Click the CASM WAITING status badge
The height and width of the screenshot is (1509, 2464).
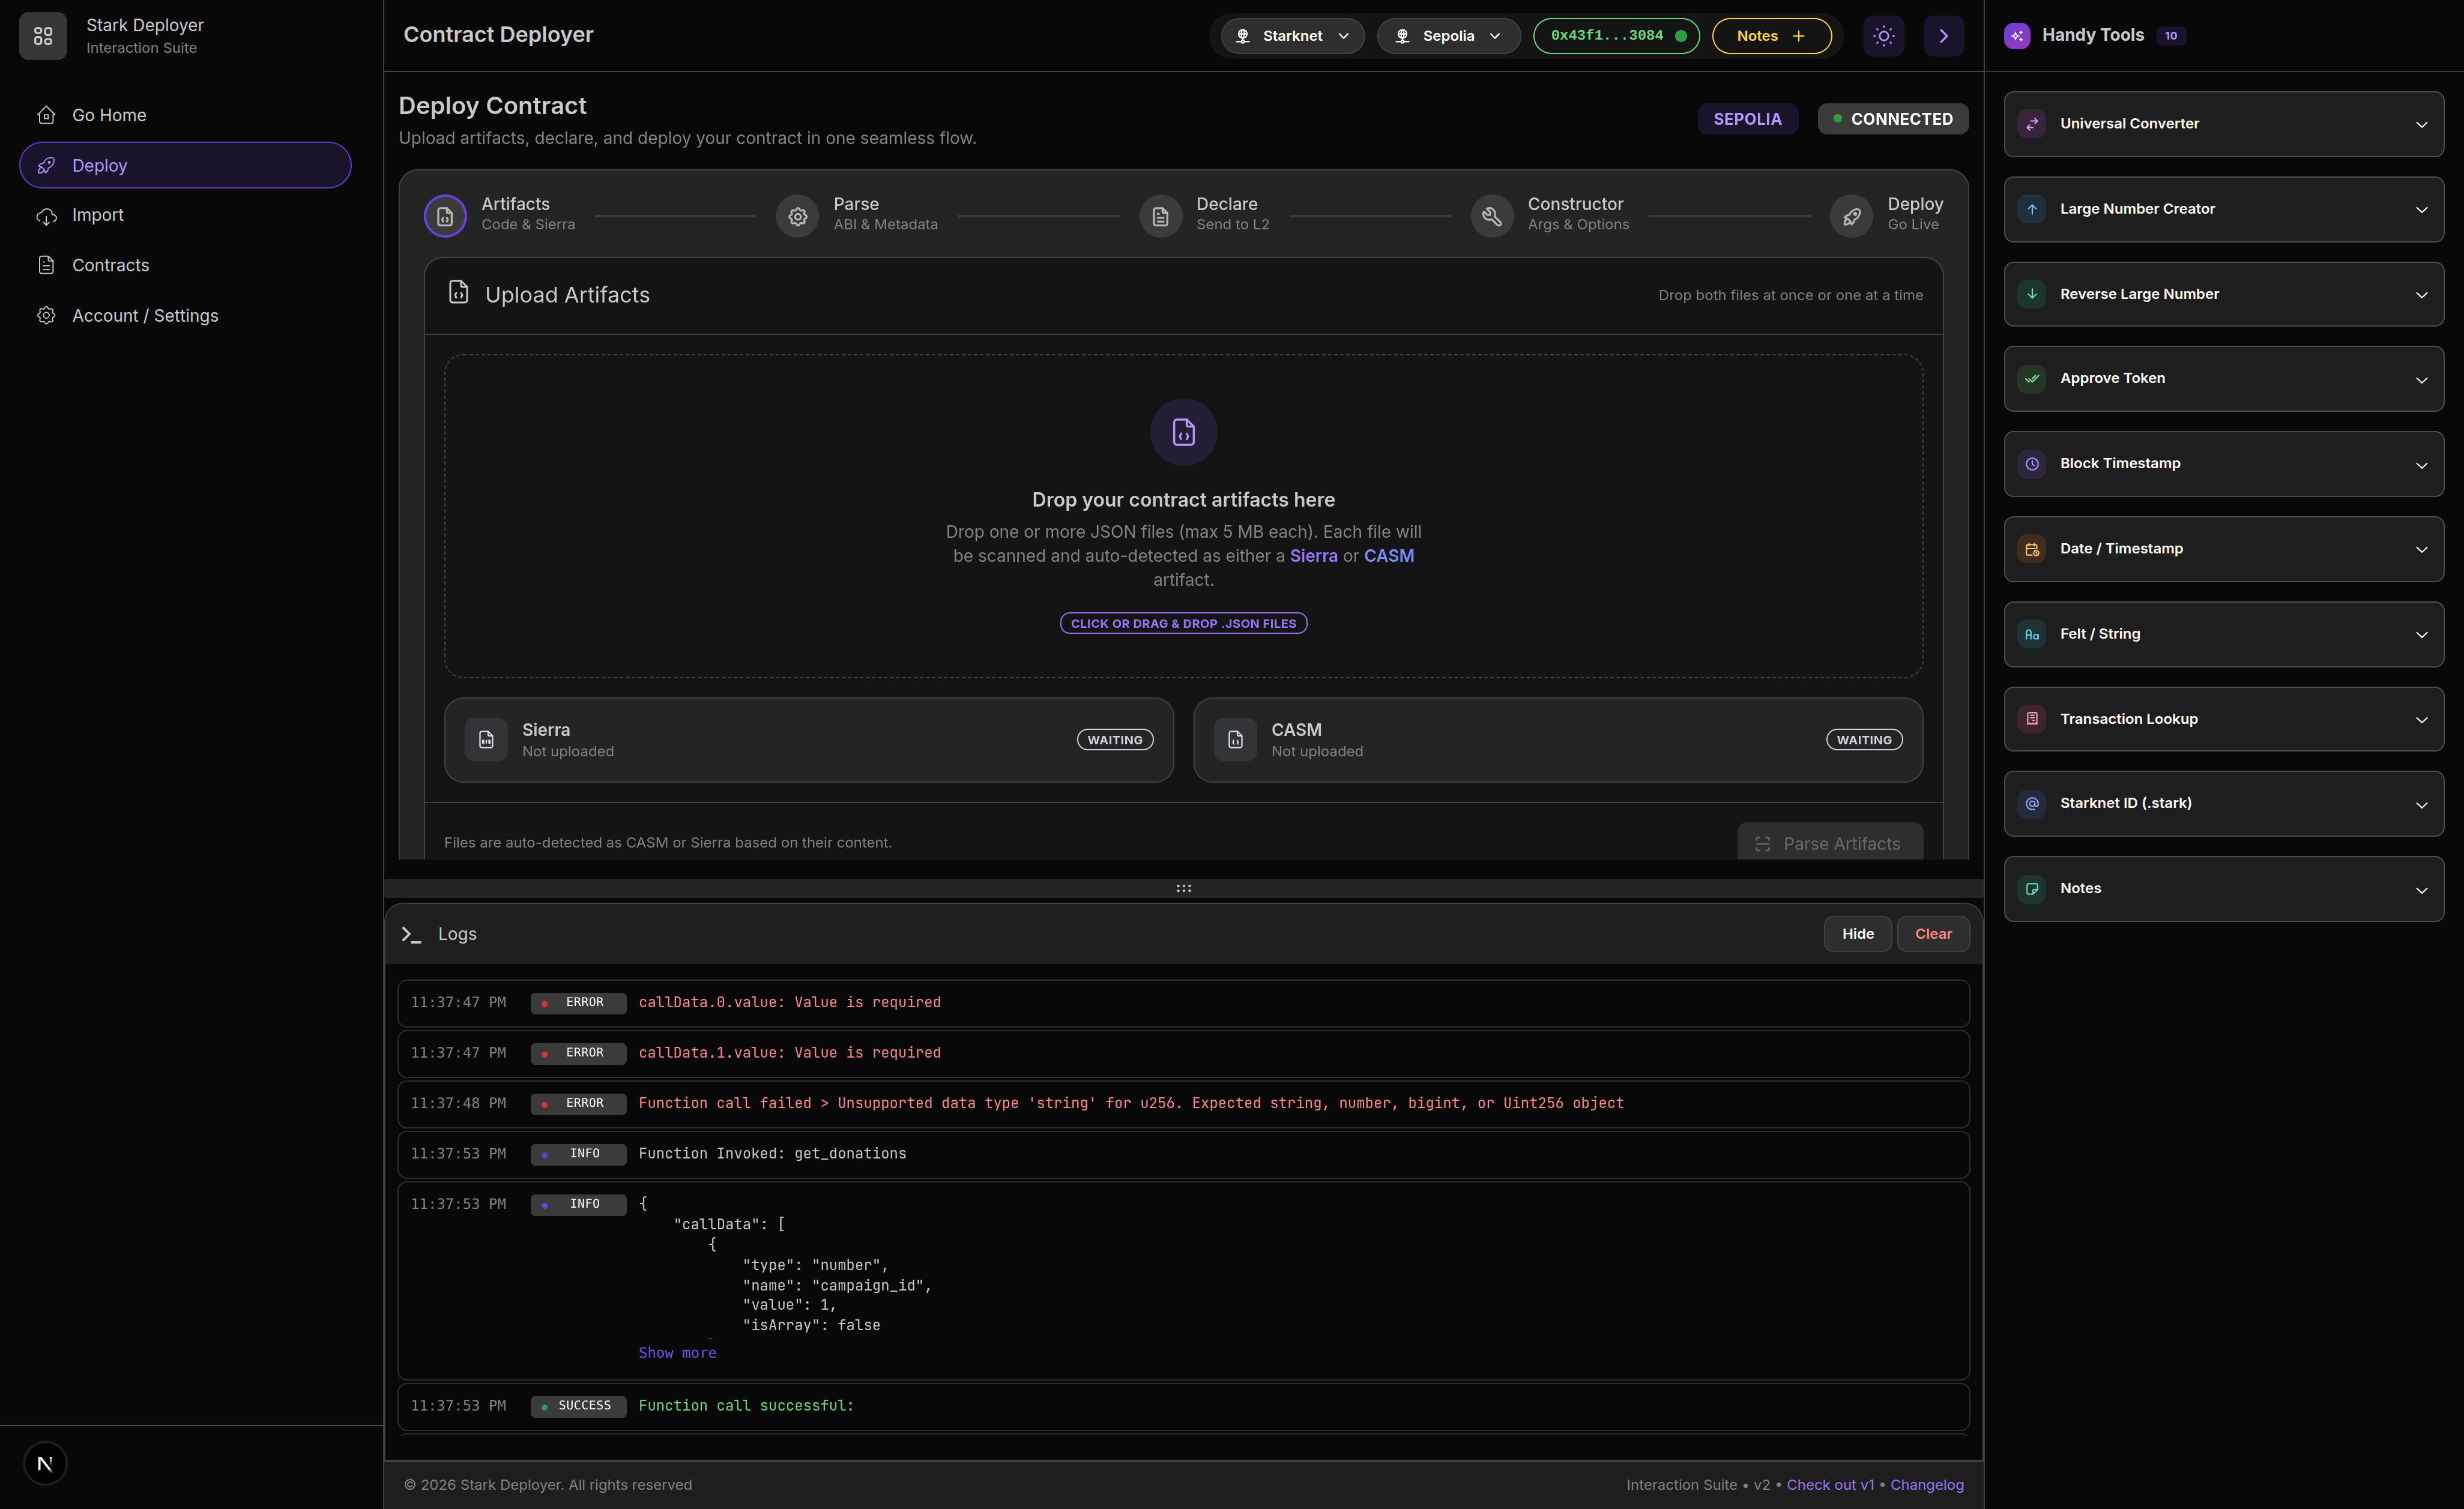(1864, 740)
